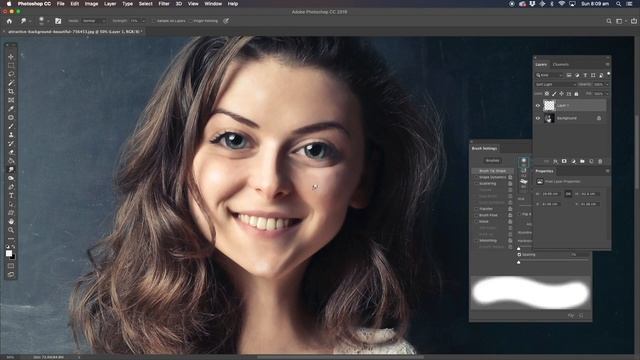Select the Frame tool
The height and width of the screenshot is (360, 640).
tap(11, 100)
